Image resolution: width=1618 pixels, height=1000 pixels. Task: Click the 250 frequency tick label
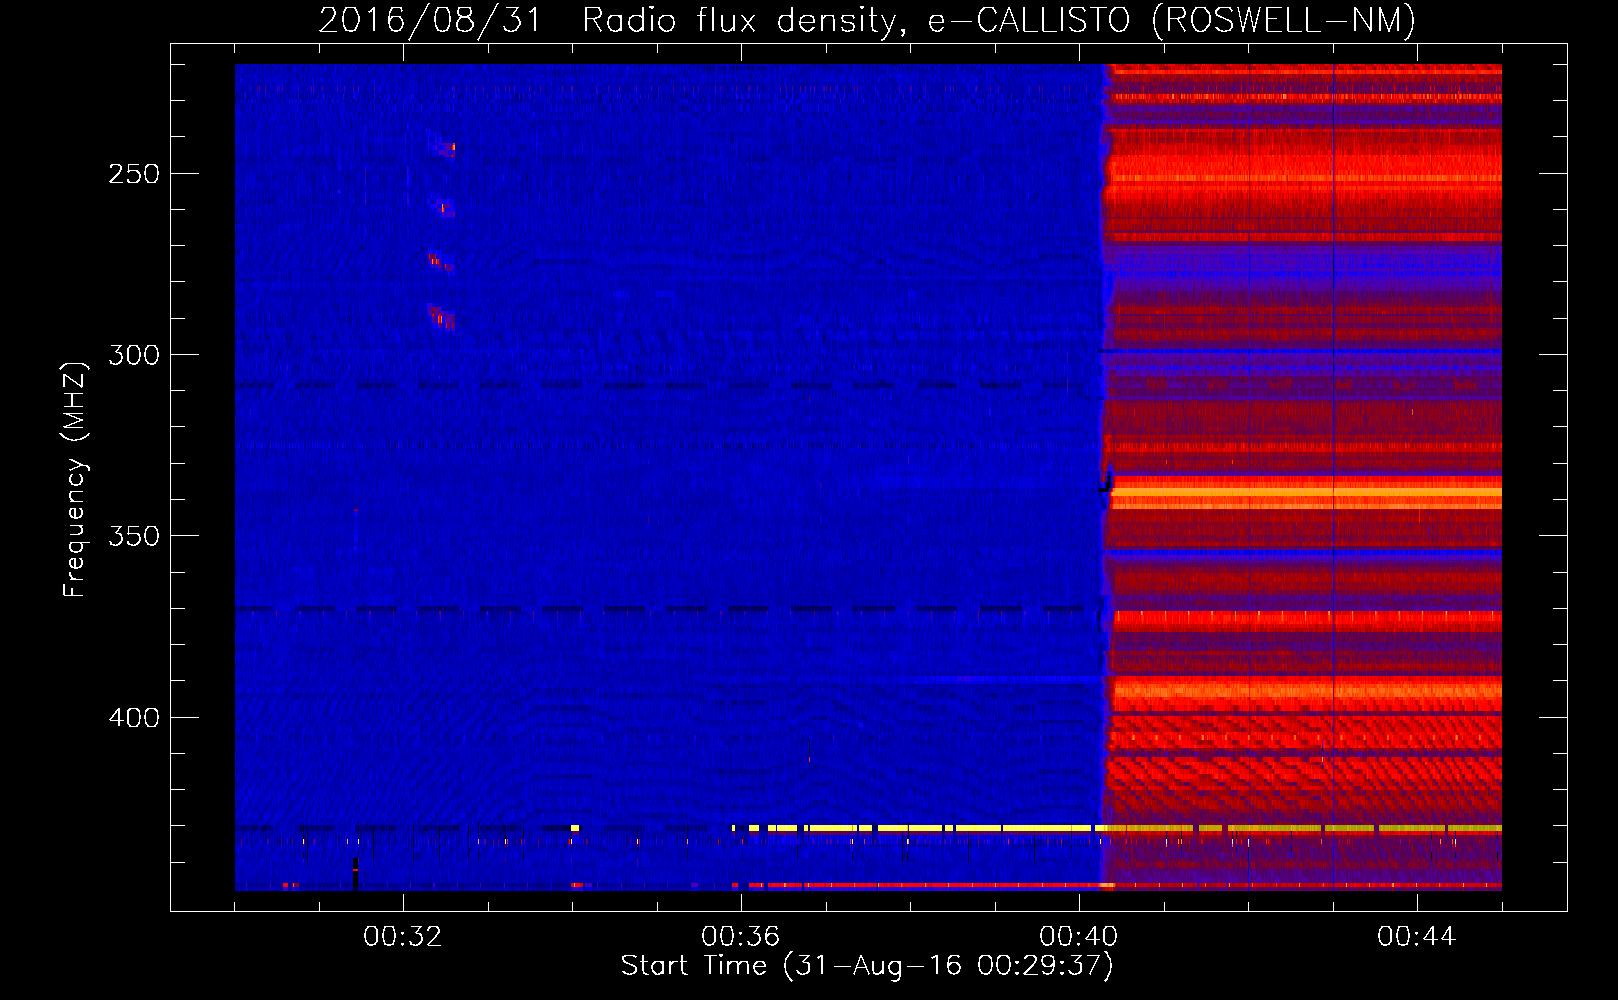pyautogui.click(x=134, y=174)
